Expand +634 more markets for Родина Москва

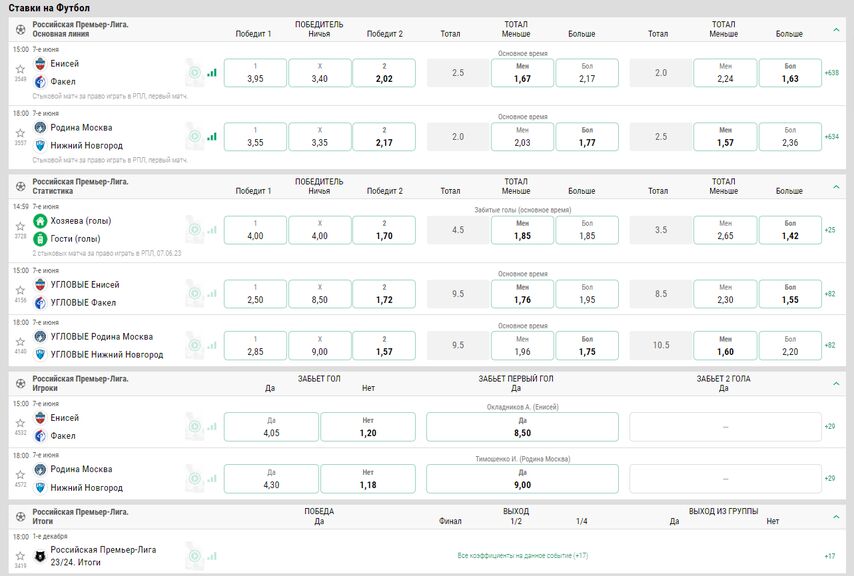point(832,137)
